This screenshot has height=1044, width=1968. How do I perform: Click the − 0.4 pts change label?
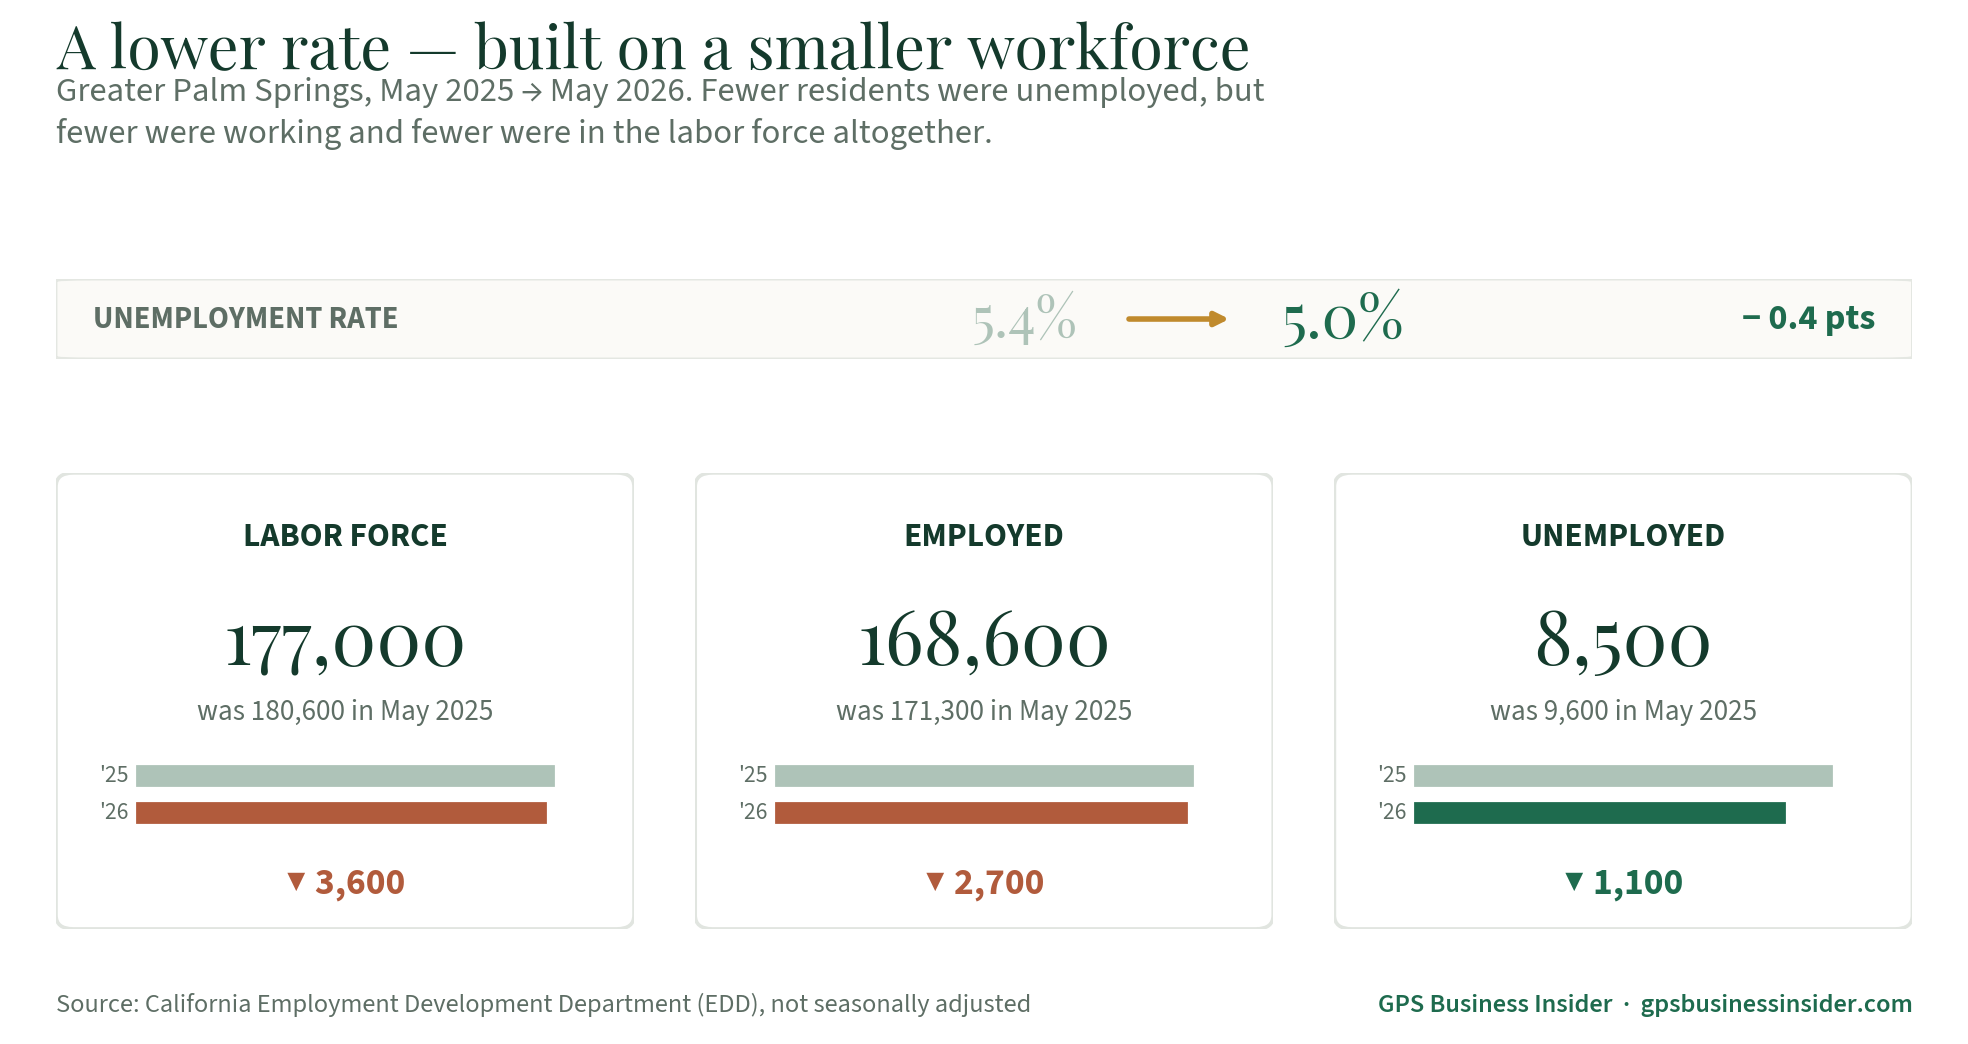tap(1808, 318)
